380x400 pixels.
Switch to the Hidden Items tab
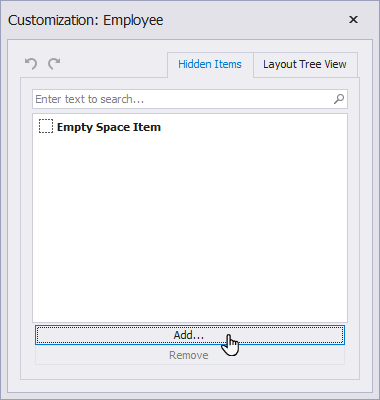pos(210,64)
